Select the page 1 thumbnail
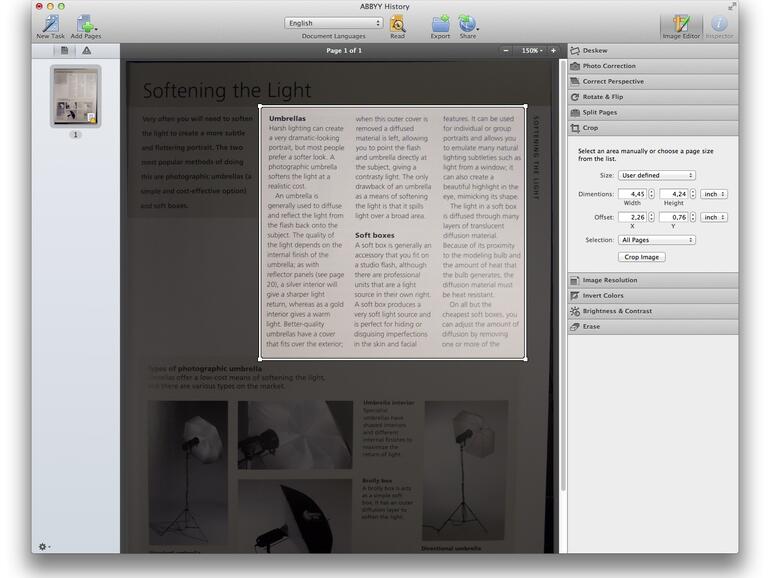770x578 pixels. coord(75,98)
